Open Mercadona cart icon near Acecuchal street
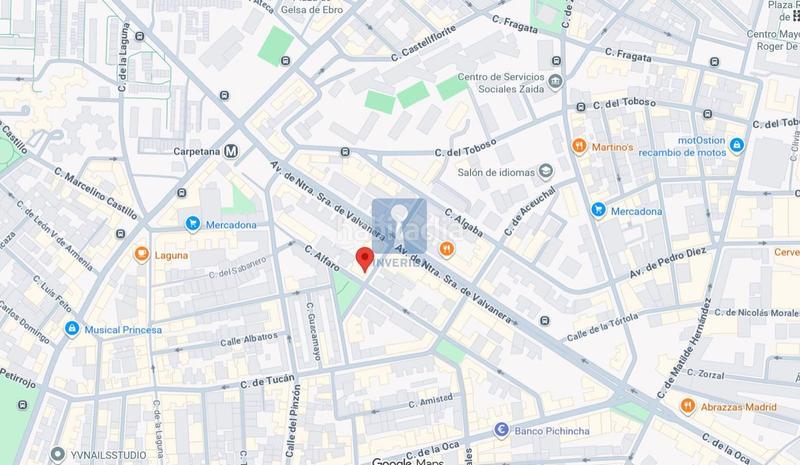This screenshot has width=800, height=465. tap(598, 210)
